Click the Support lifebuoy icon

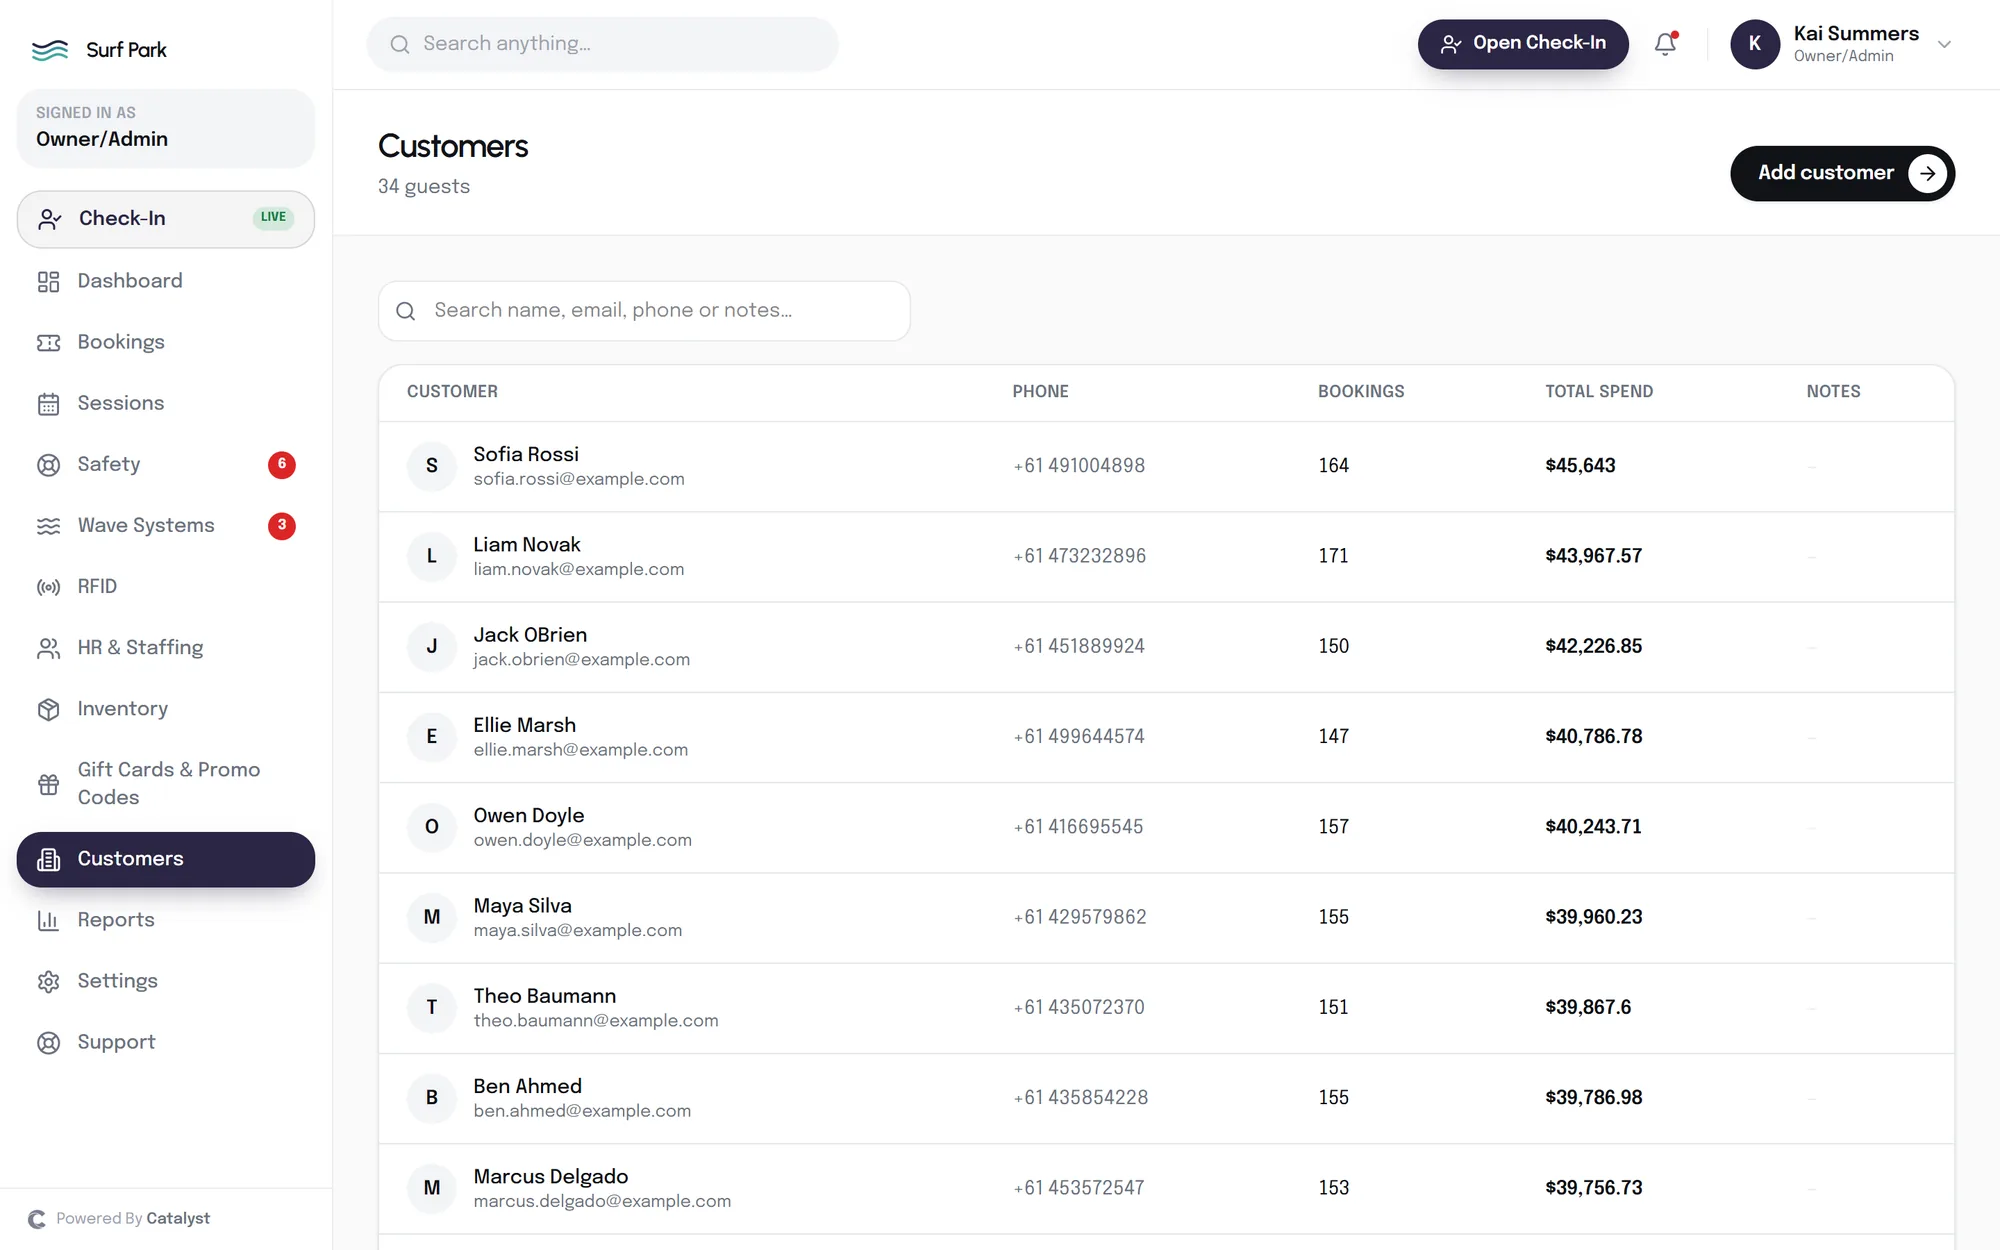pyautogui.click(x=48, y=1042)
